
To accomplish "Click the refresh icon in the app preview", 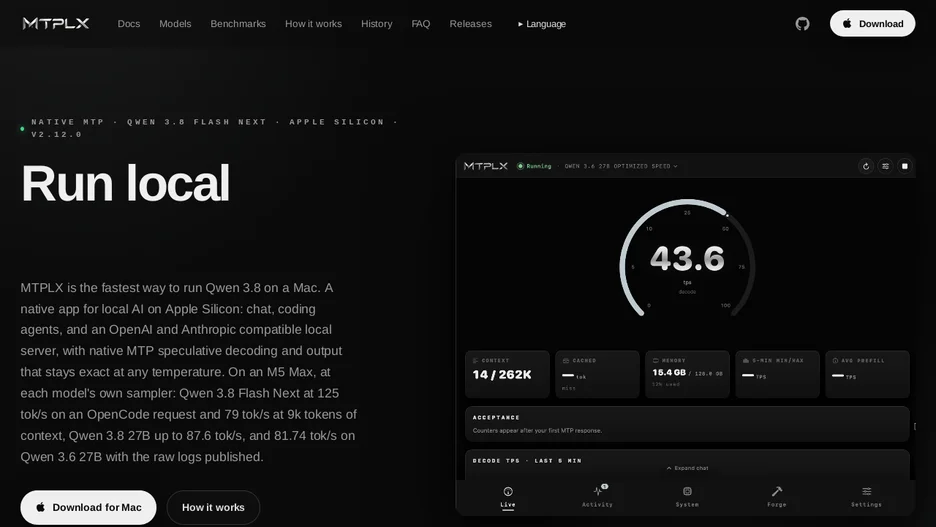I will coord(866,167).
